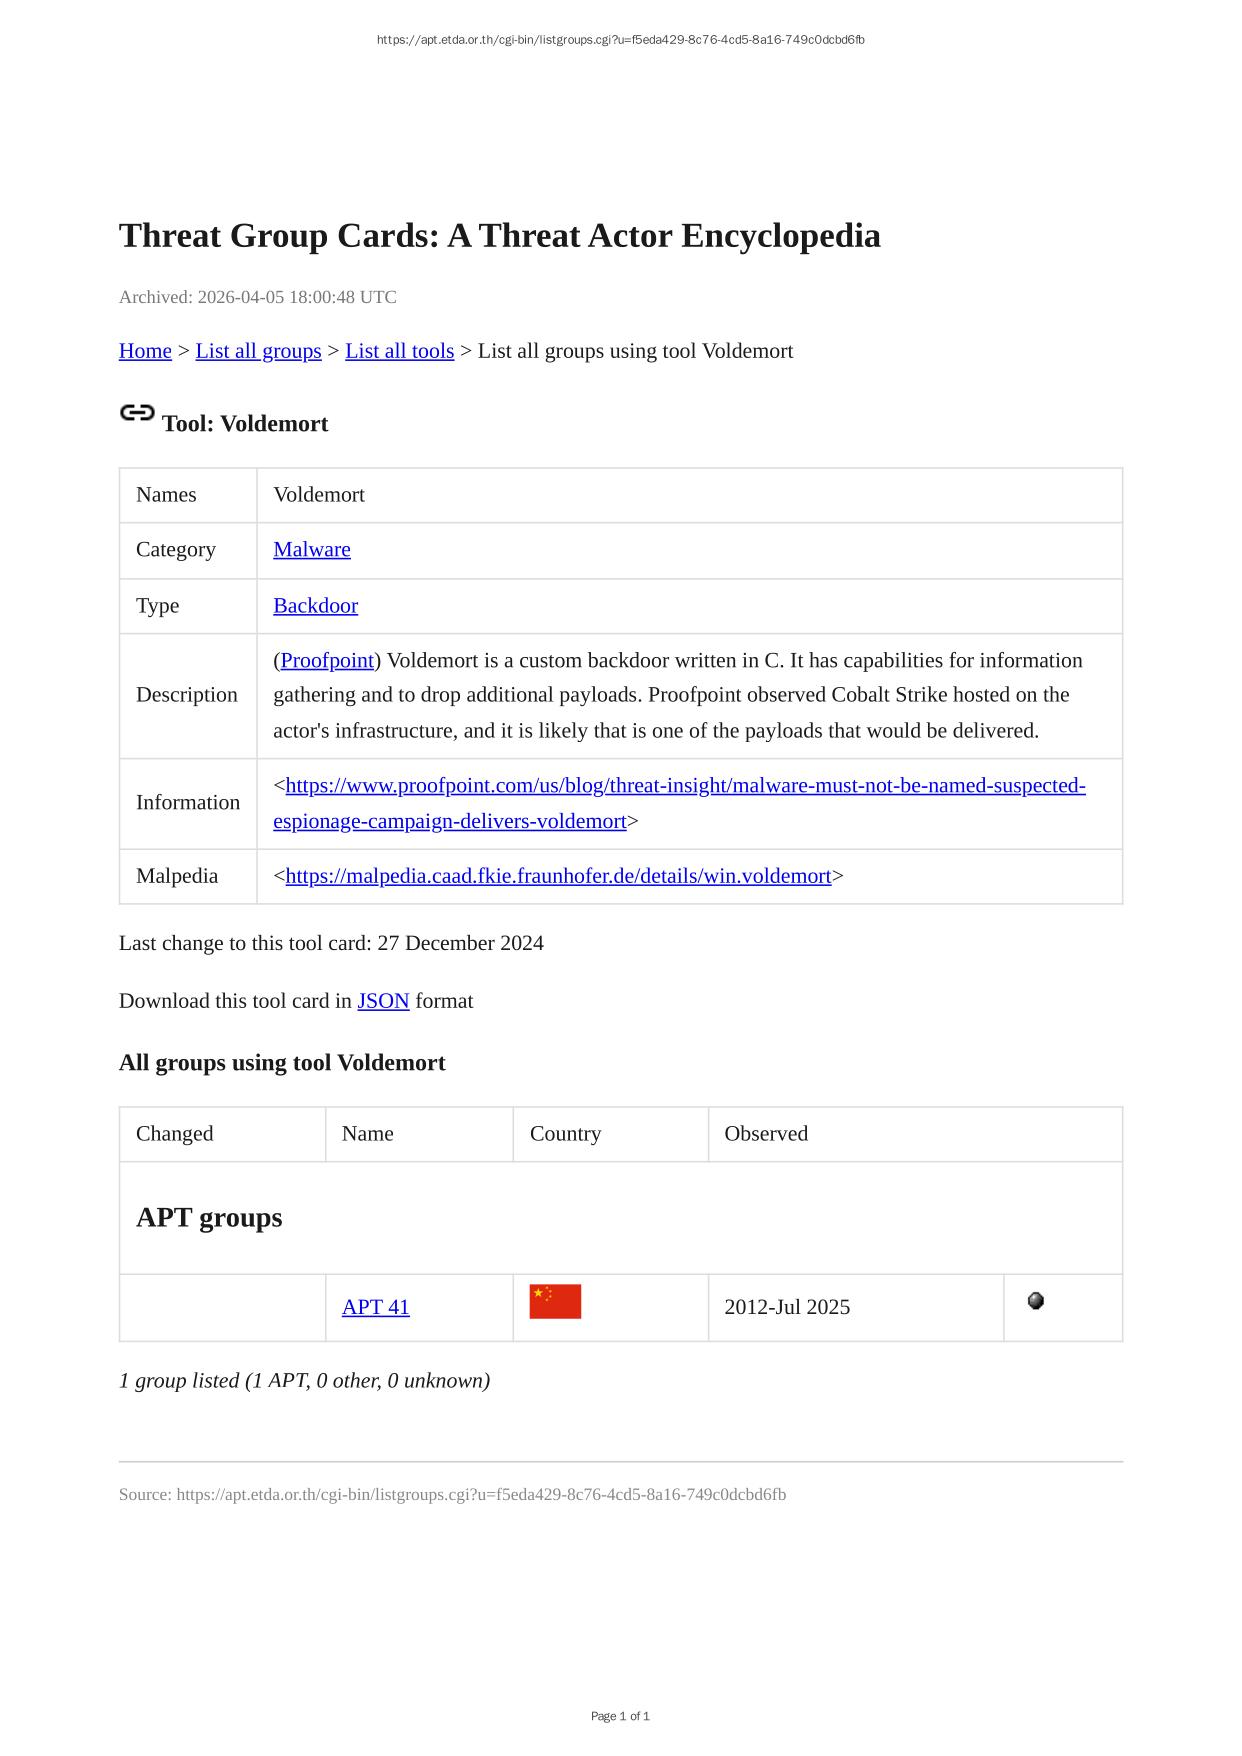Open the APT 41 group card
Image resolution: width=1242 pixels, height=1756 pixels.
point(375,1307)
